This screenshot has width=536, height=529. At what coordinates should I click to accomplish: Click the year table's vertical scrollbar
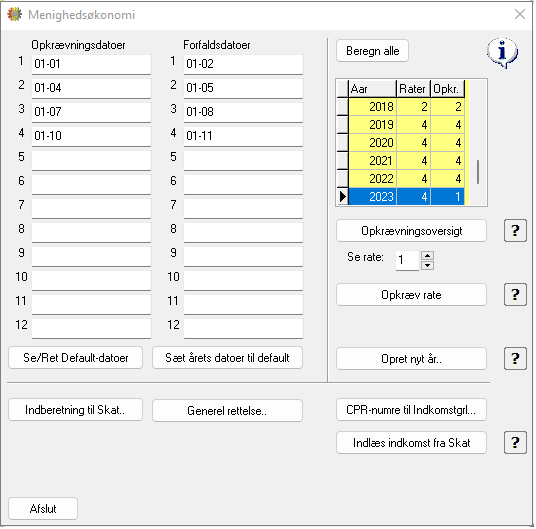coord(478,143)
